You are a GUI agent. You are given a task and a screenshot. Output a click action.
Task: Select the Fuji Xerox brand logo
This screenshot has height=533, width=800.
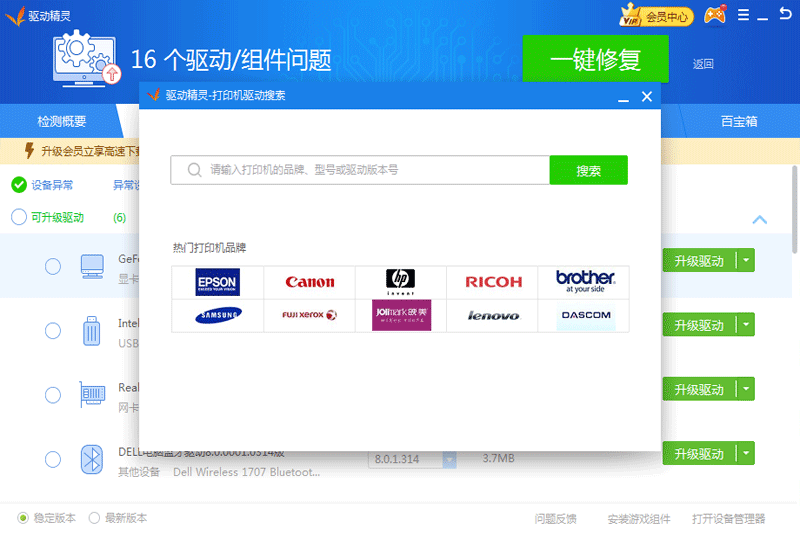309,315
